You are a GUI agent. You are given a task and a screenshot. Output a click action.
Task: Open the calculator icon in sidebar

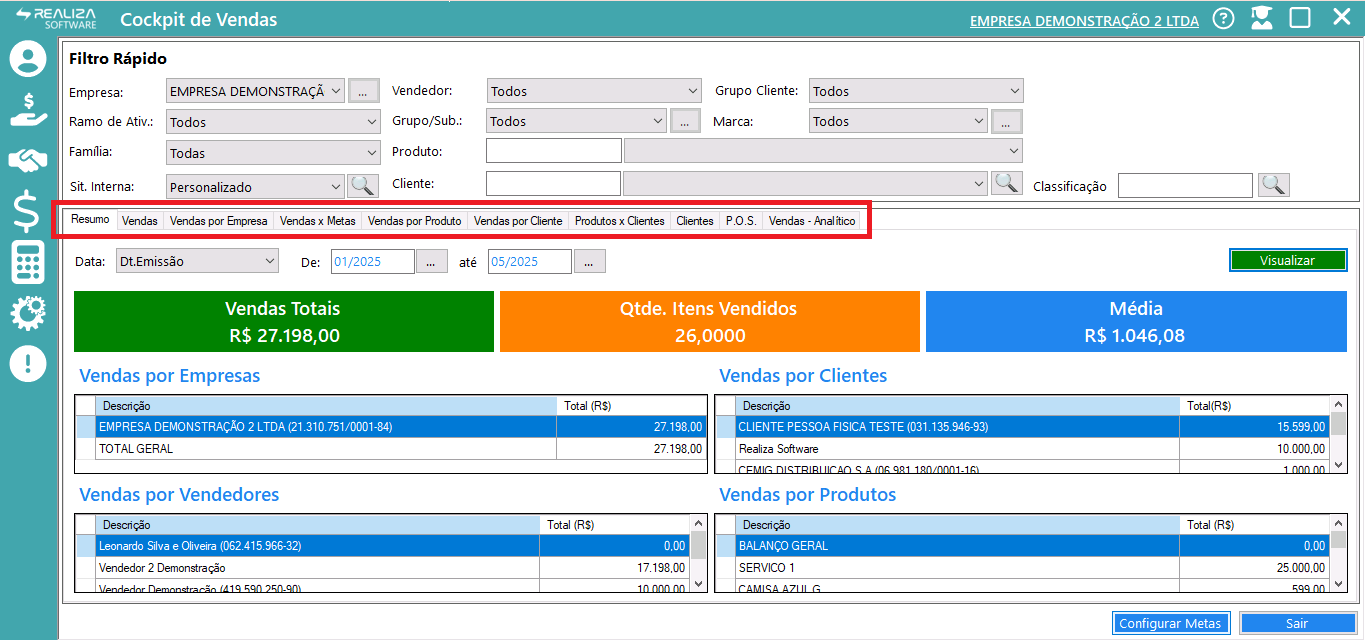(x=28, y=263)
